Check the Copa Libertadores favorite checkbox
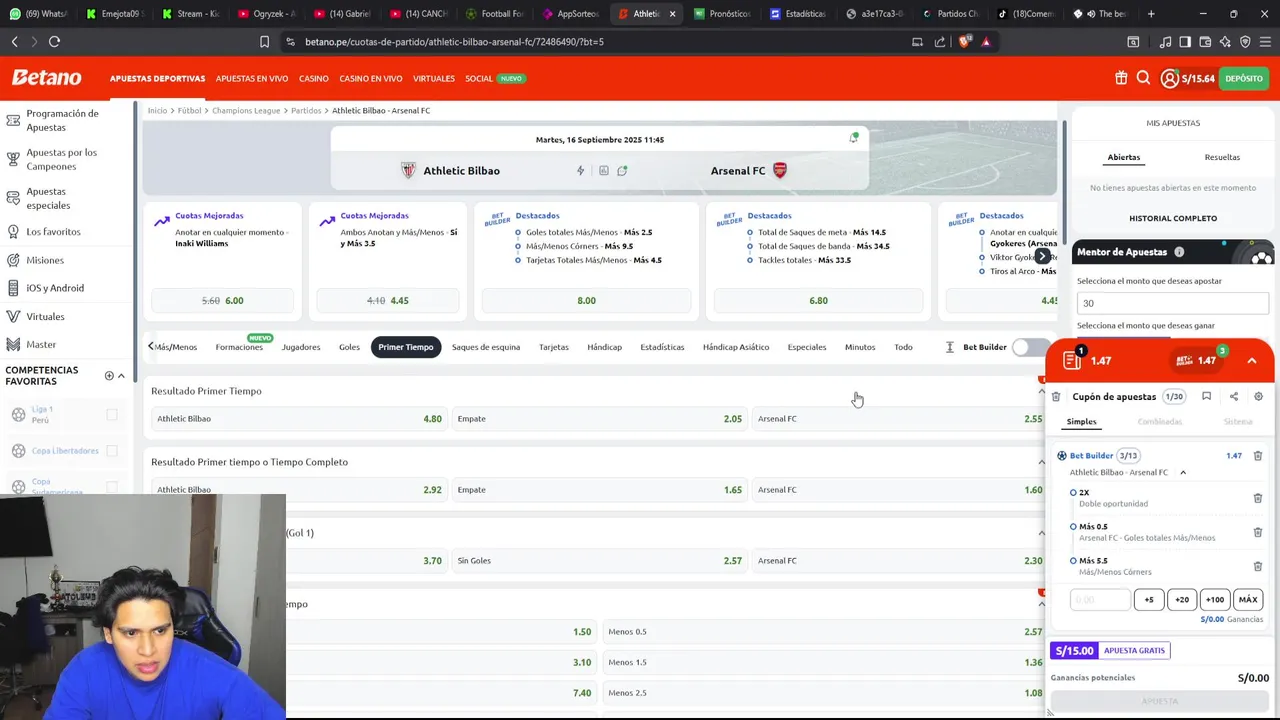The image size is (1280, 720). click(112, 451)
